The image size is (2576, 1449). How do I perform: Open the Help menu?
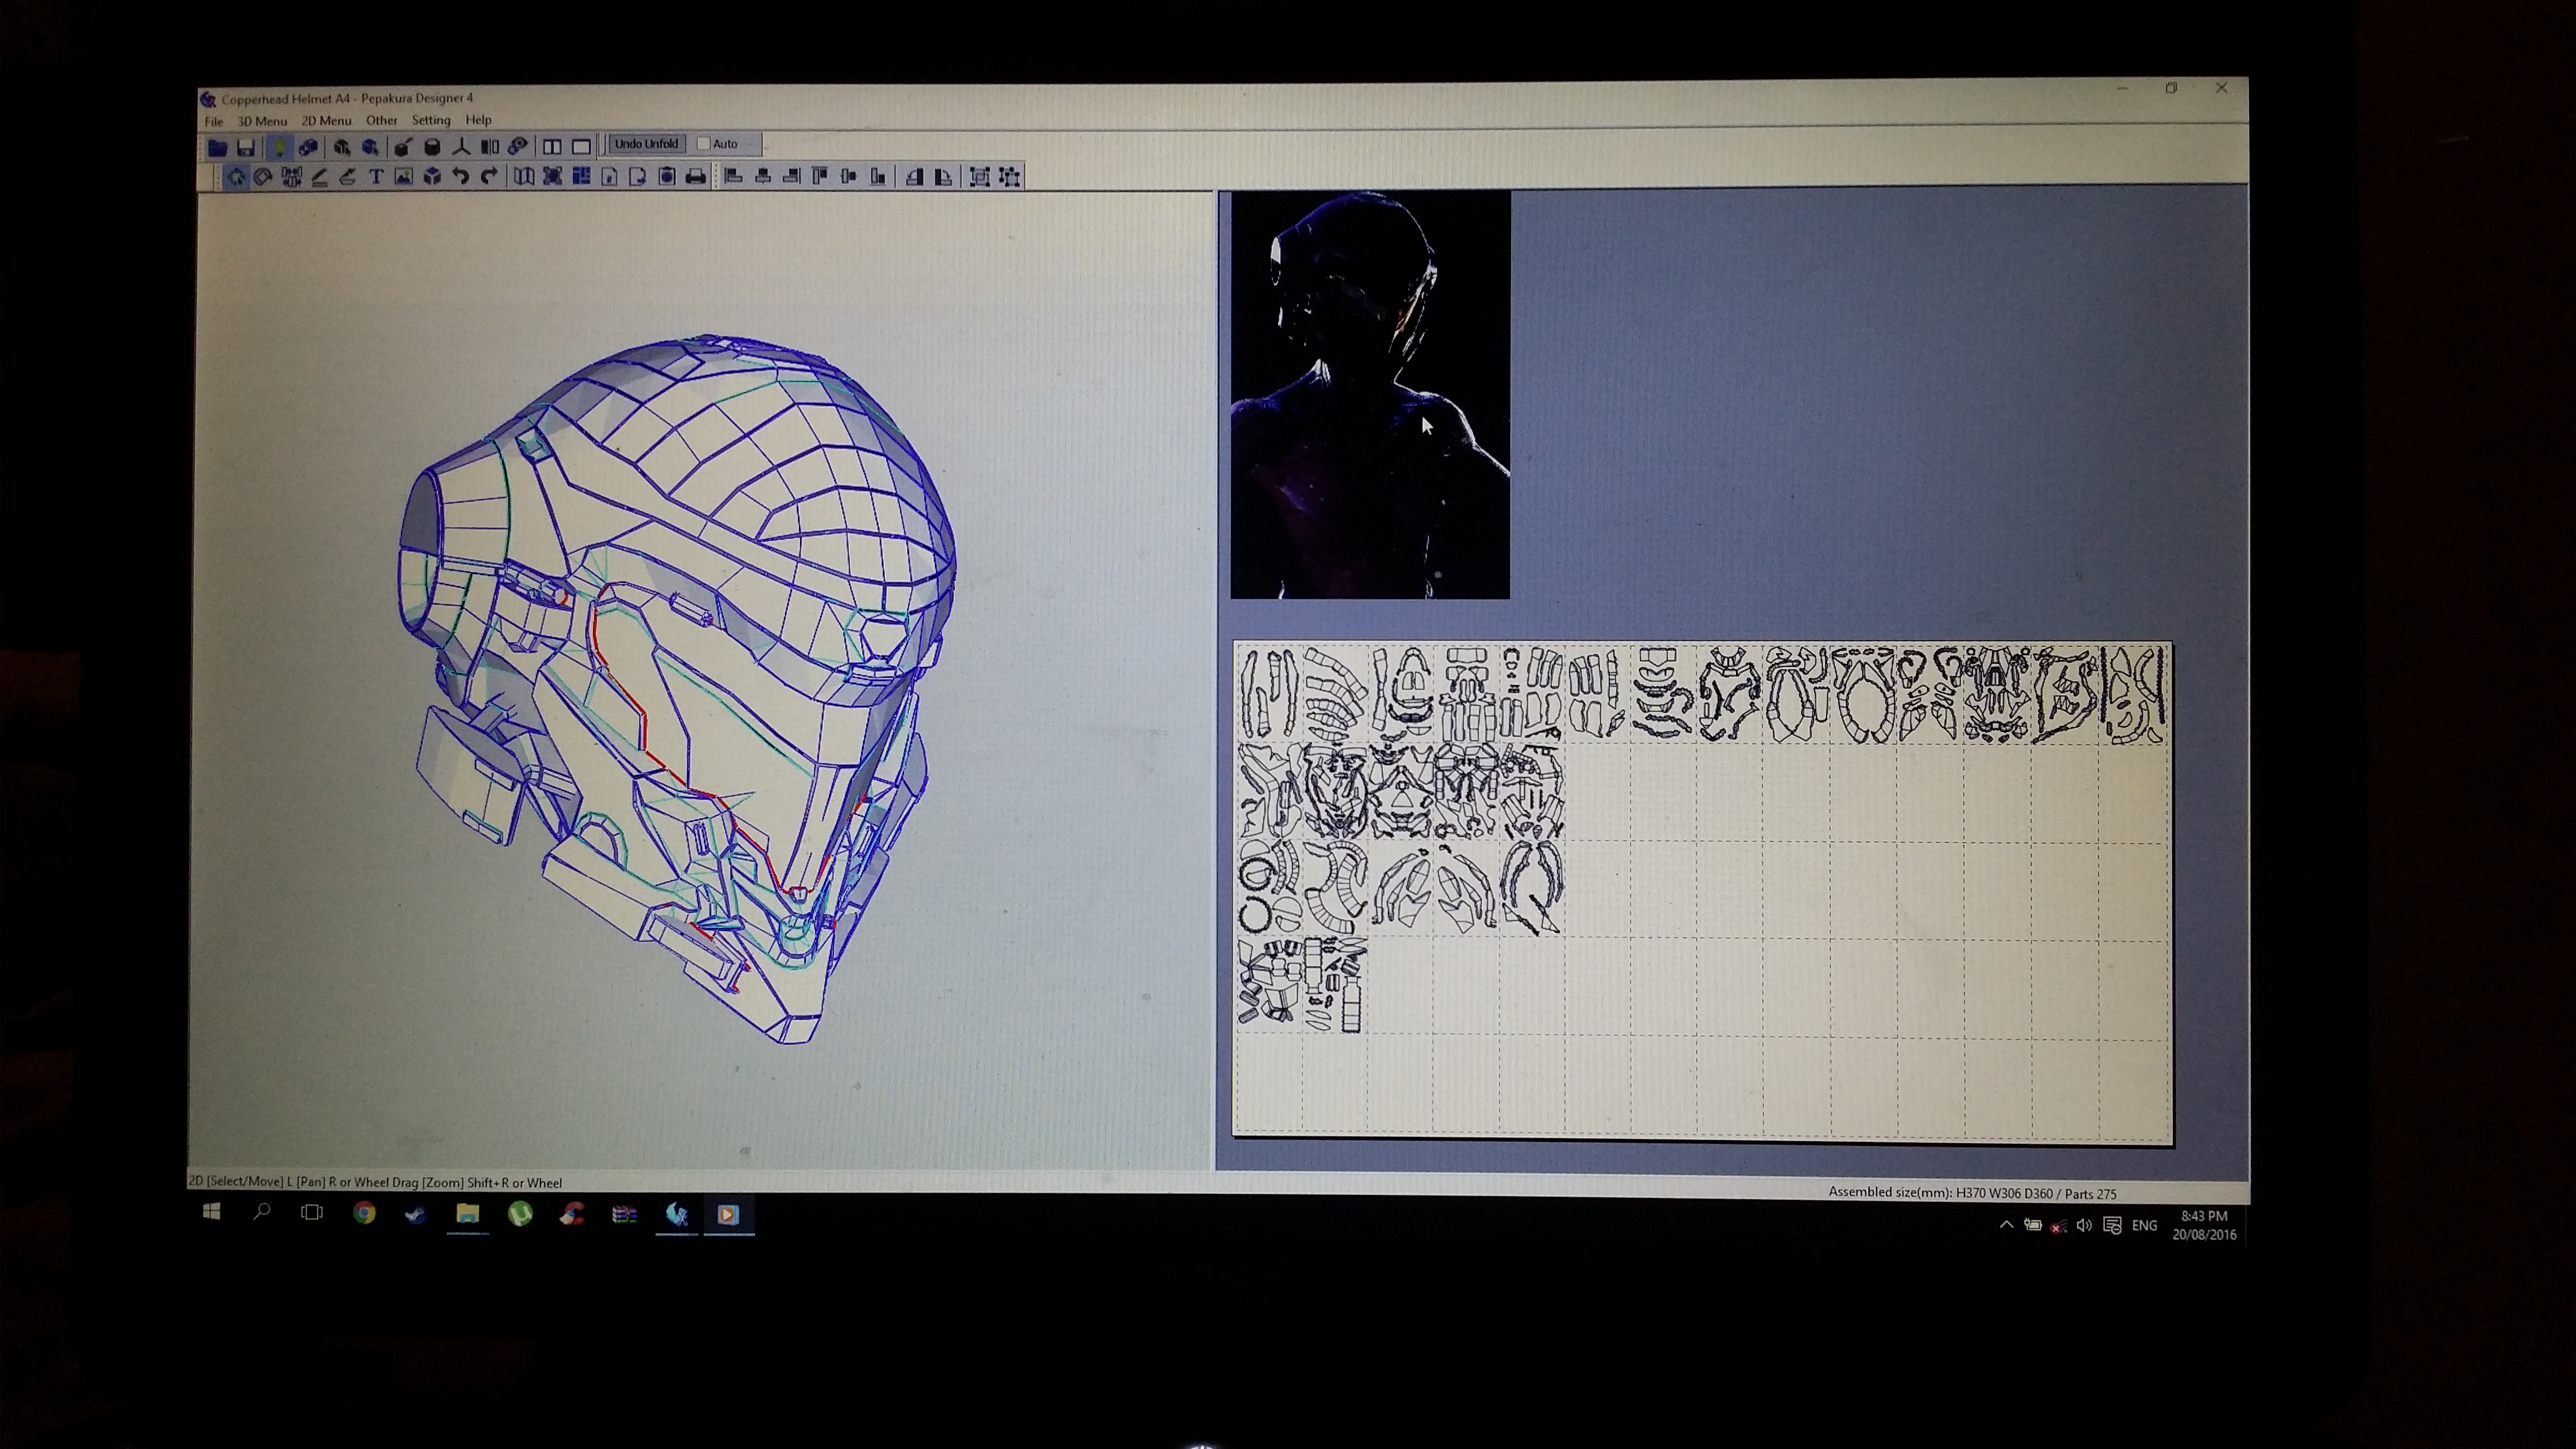tap(478, 119)
